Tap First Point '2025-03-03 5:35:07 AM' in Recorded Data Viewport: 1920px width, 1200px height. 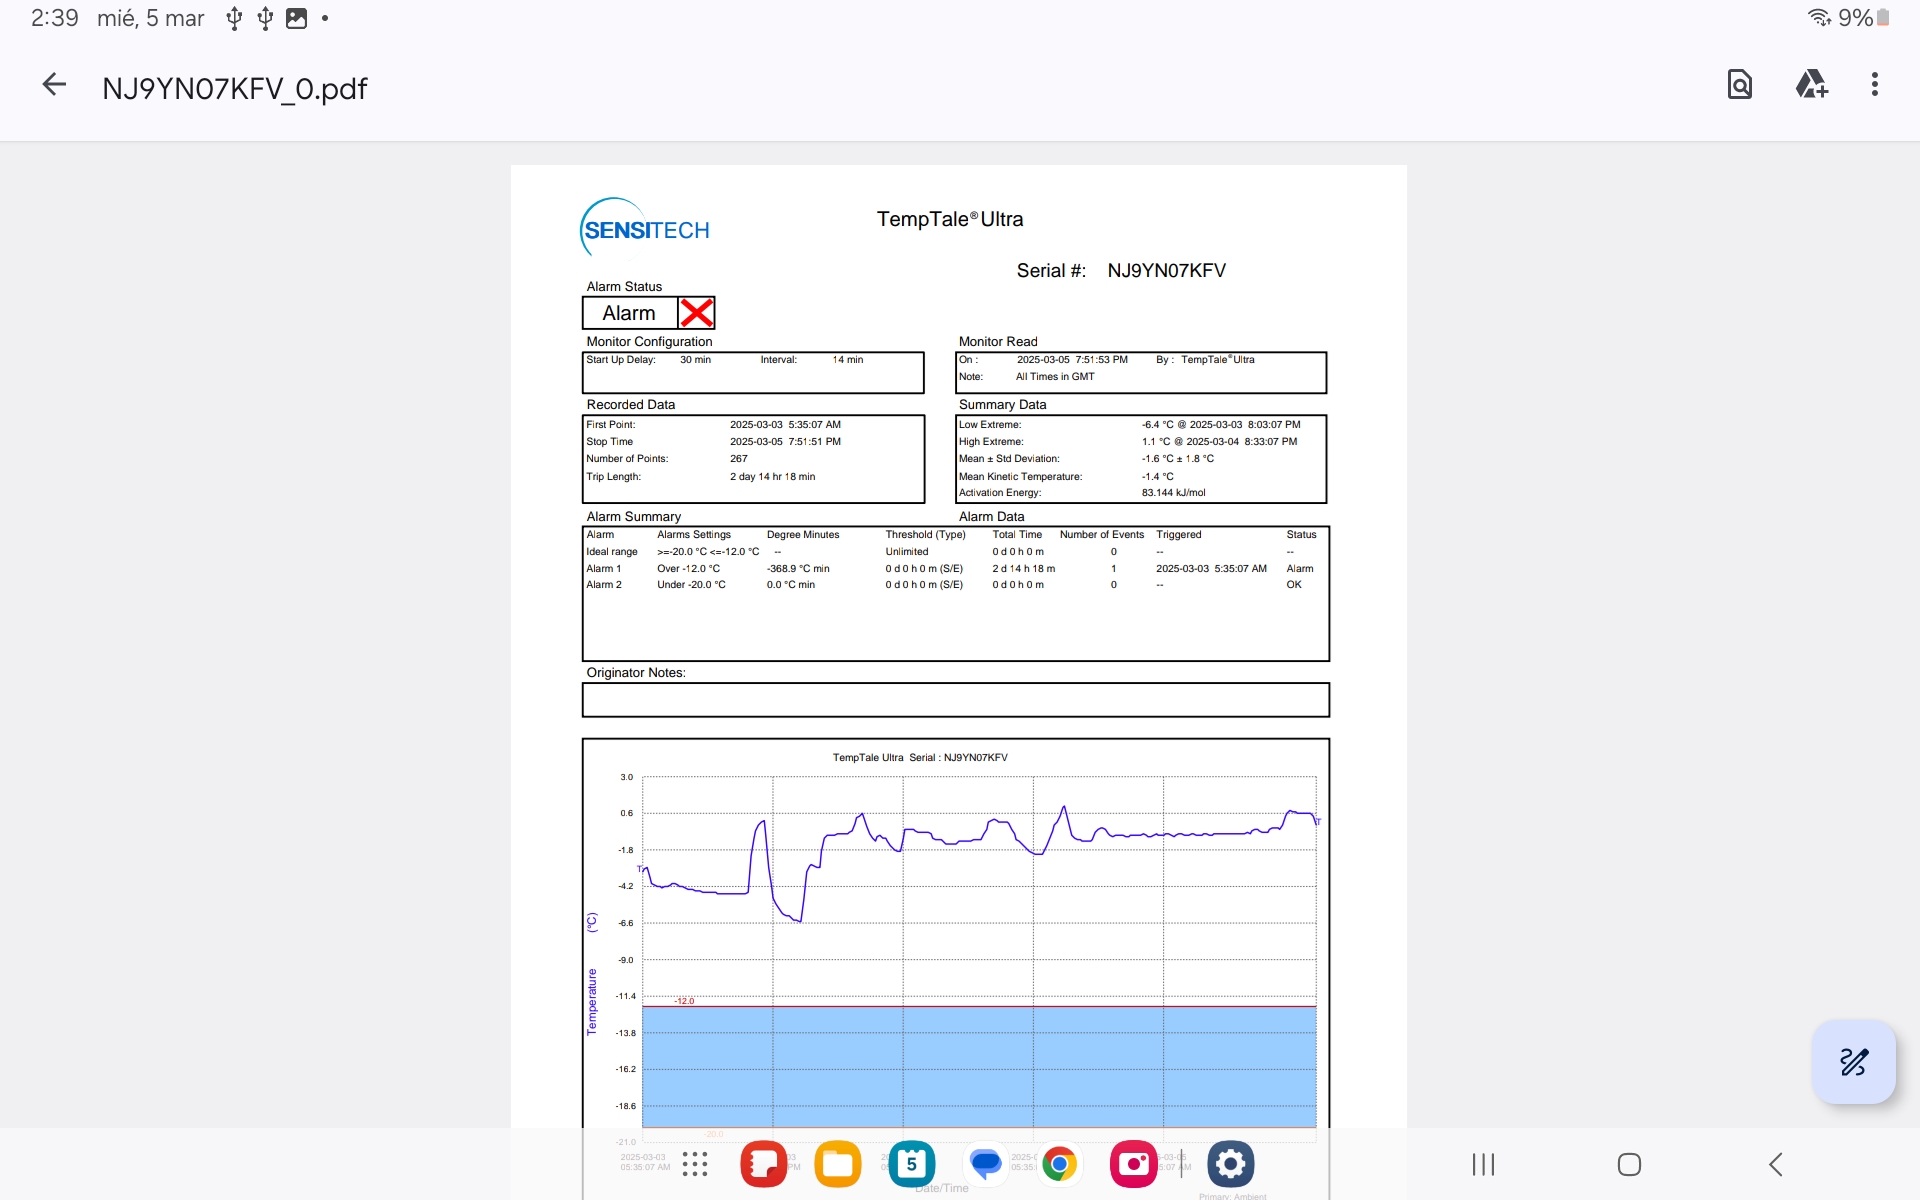coord(785,425)
